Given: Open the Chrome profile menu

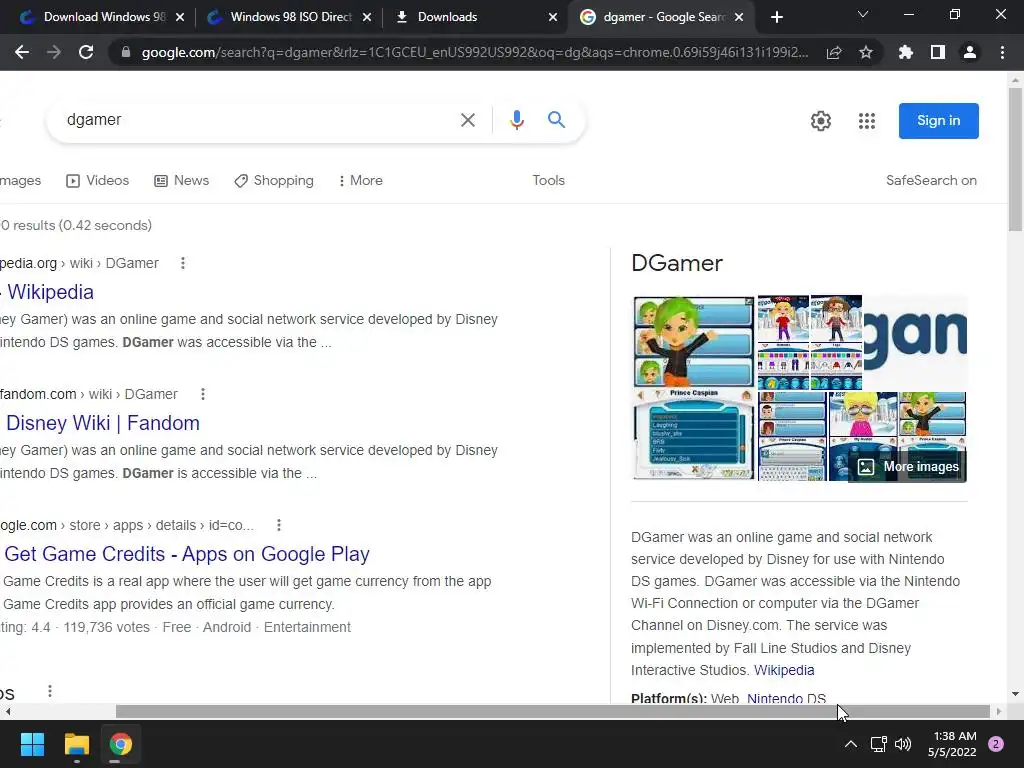Looking at the screenshot, I should [x=970, y=52].
